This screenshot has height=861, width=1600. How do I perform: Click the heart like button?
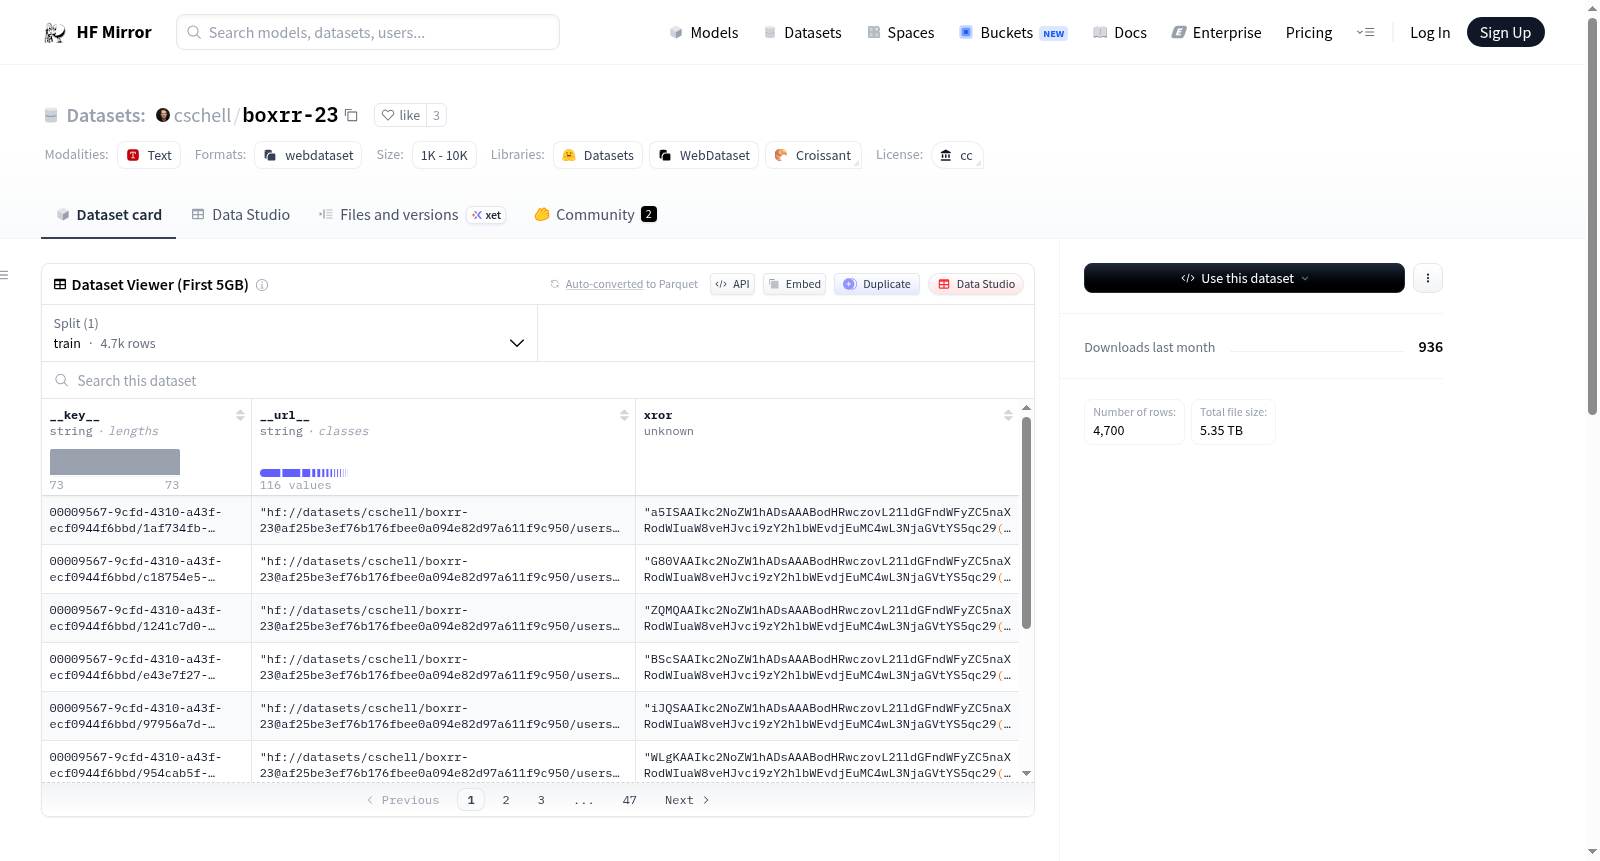click(400, 115)
